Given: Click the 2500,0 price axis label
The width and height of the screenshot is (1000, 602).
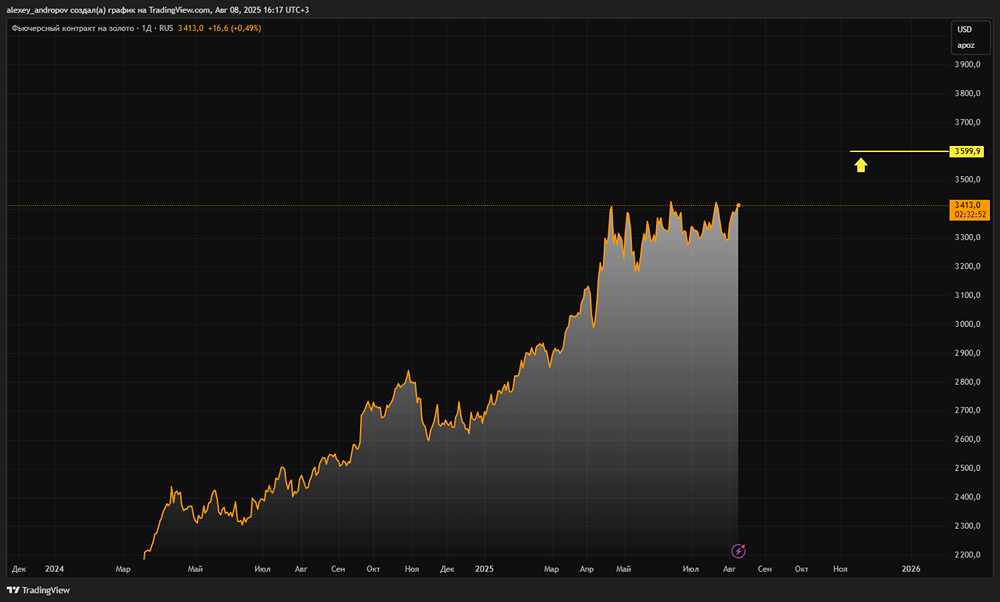Looking at the screenshot, I should (967, 468).
